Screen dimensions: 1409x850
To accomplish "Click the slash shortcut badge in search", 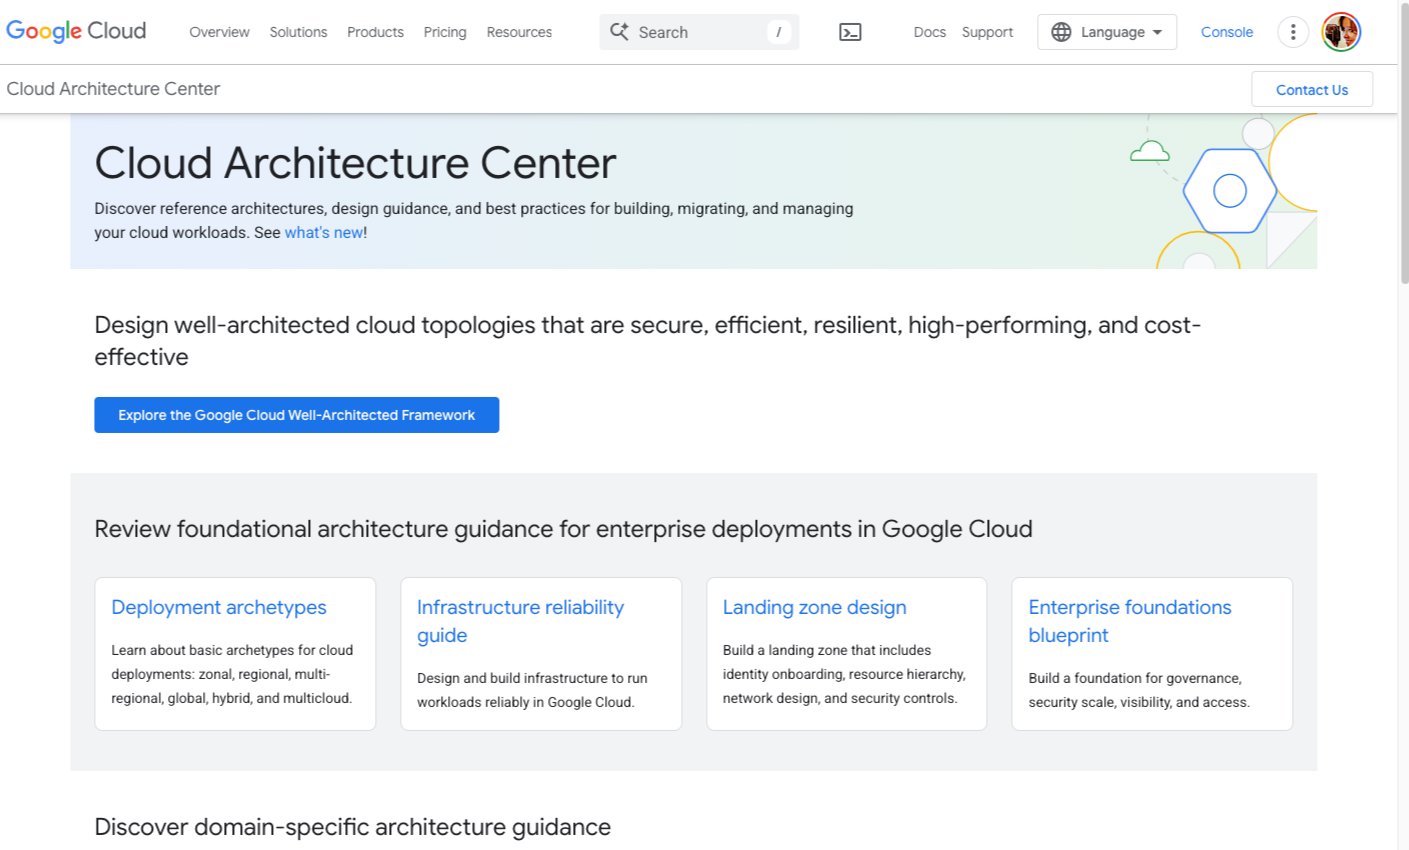I will (x=779, y=32).
